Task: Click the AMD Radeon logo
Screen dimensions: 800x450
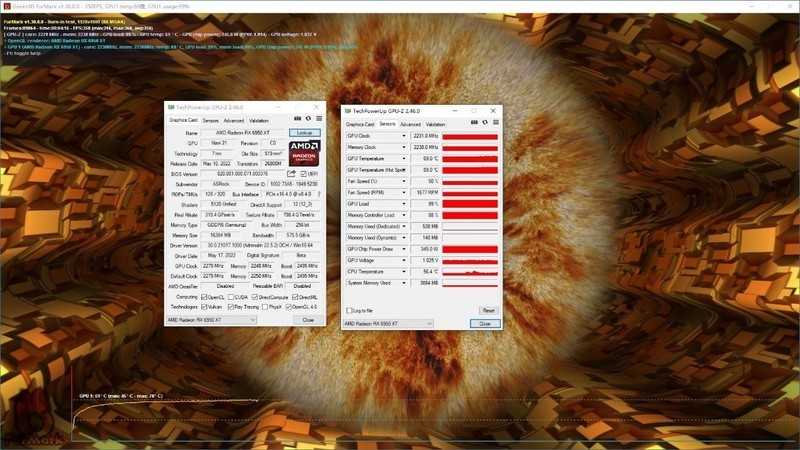Action: 304,154
